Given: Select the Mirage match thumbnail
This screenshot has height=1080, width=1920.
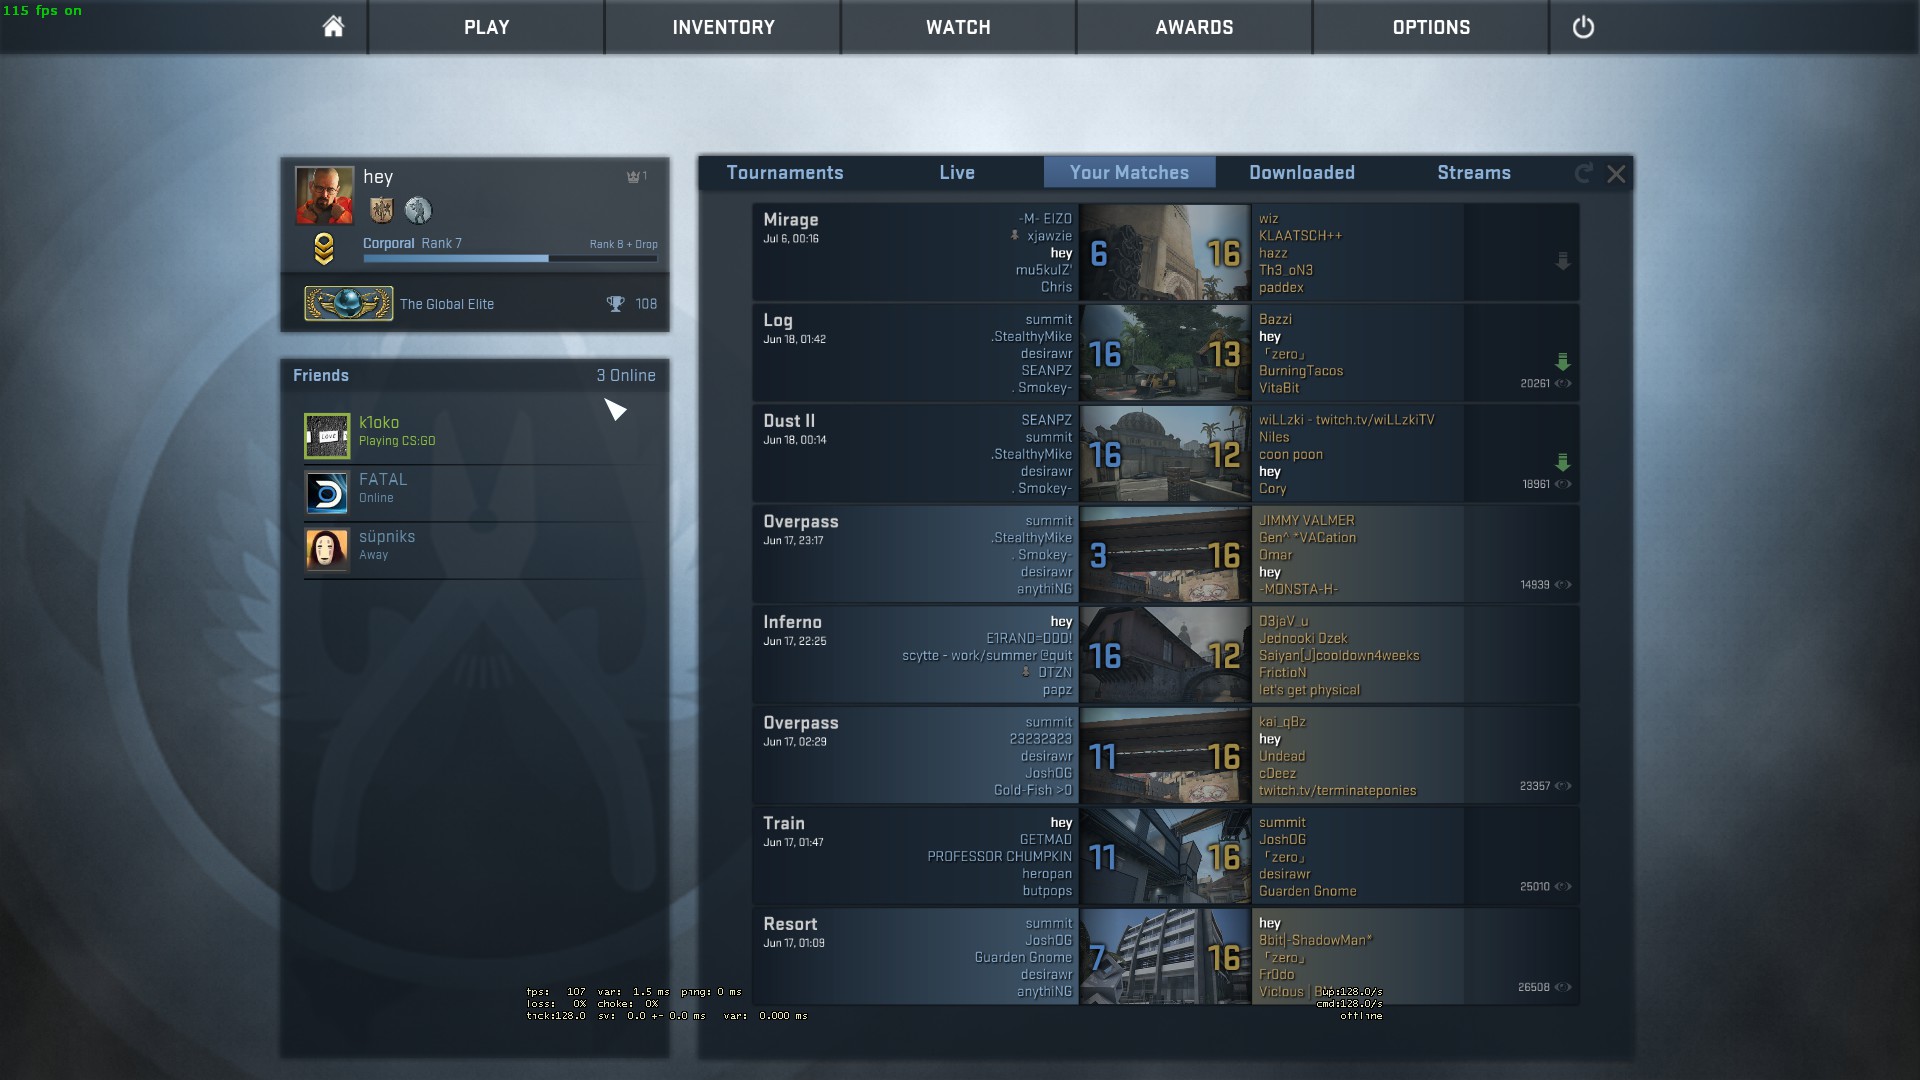Looking at the screenshot, I should pos(1165,252).
